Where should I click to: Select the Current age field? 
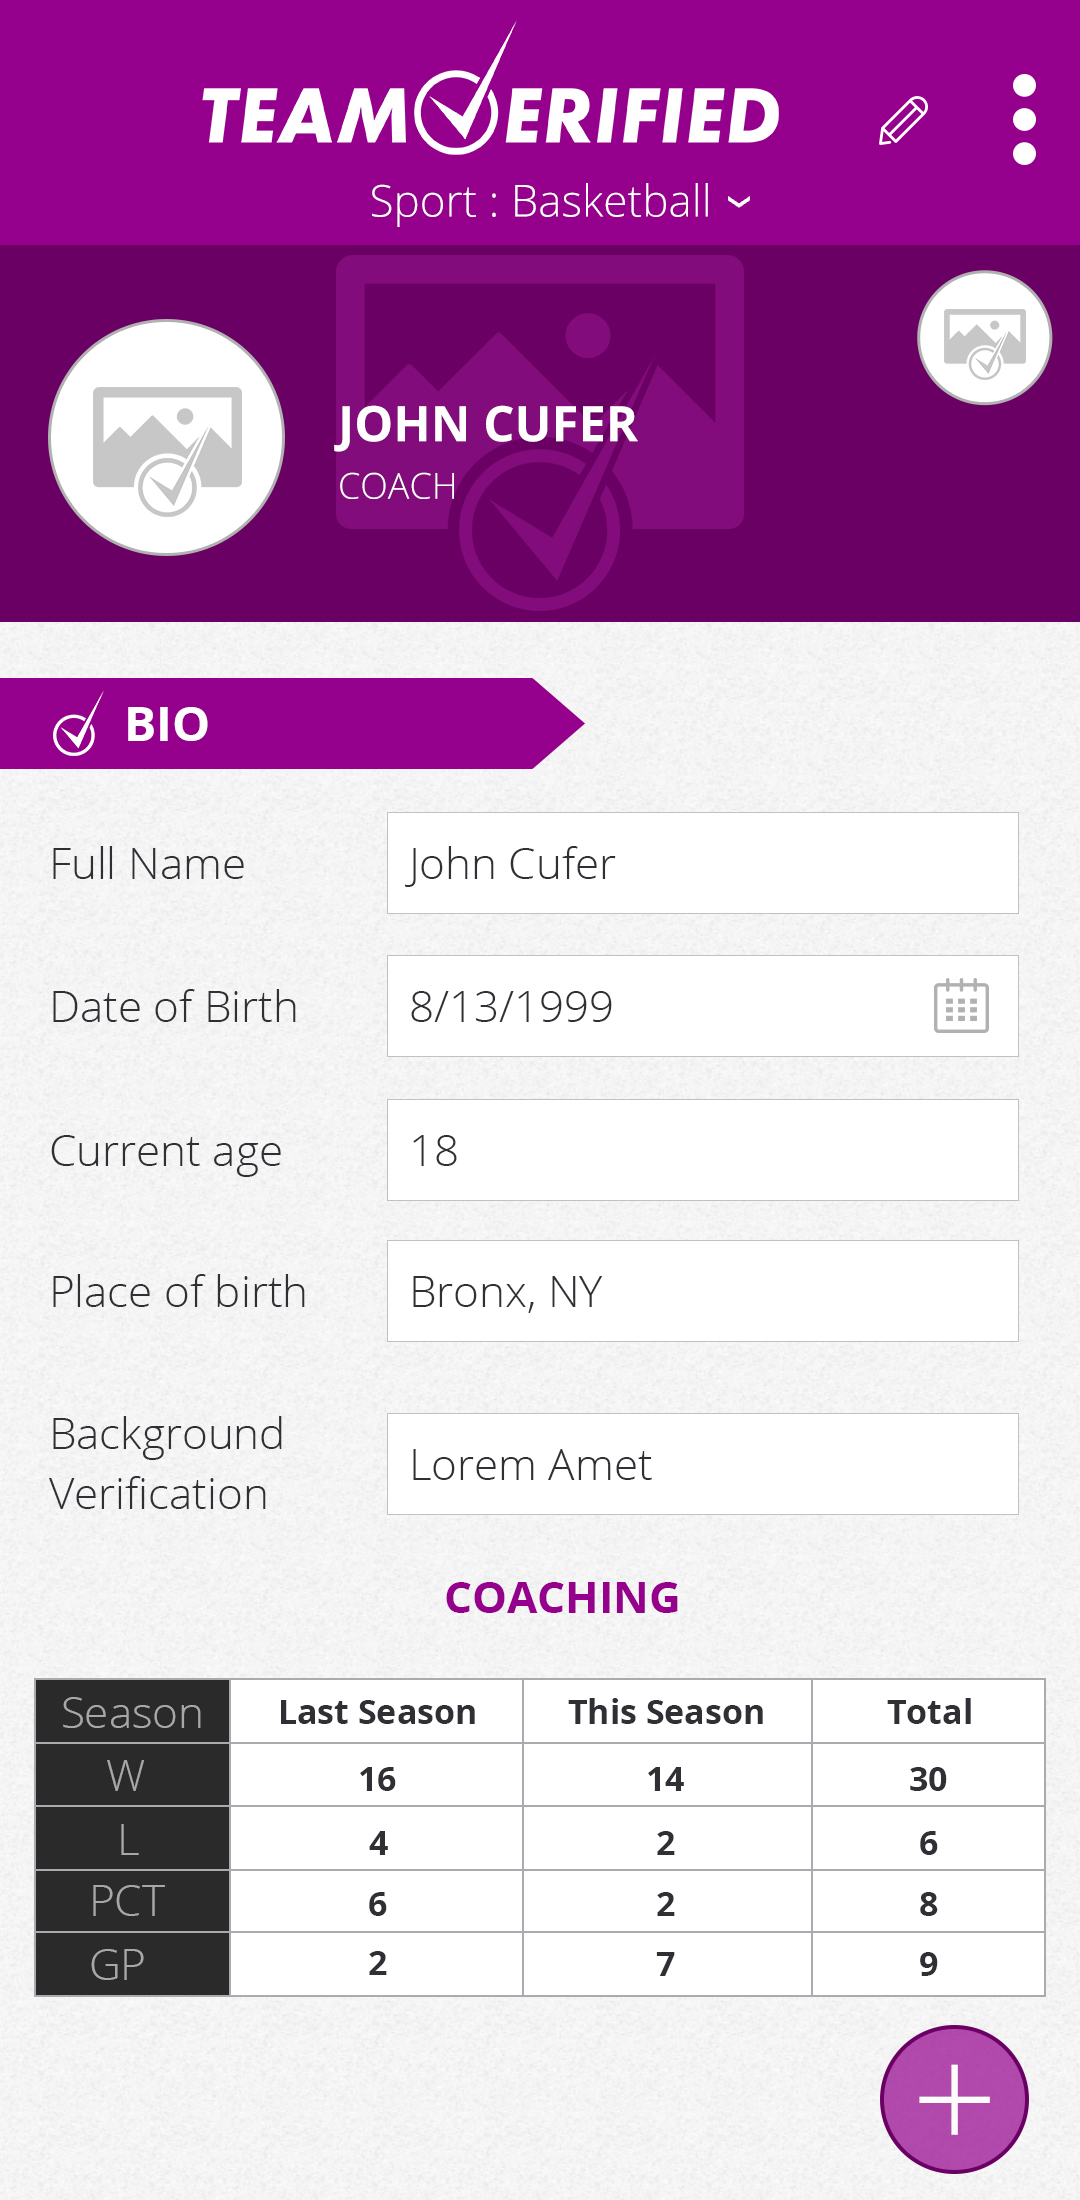pyautogui.click(x=702, y=1150)
